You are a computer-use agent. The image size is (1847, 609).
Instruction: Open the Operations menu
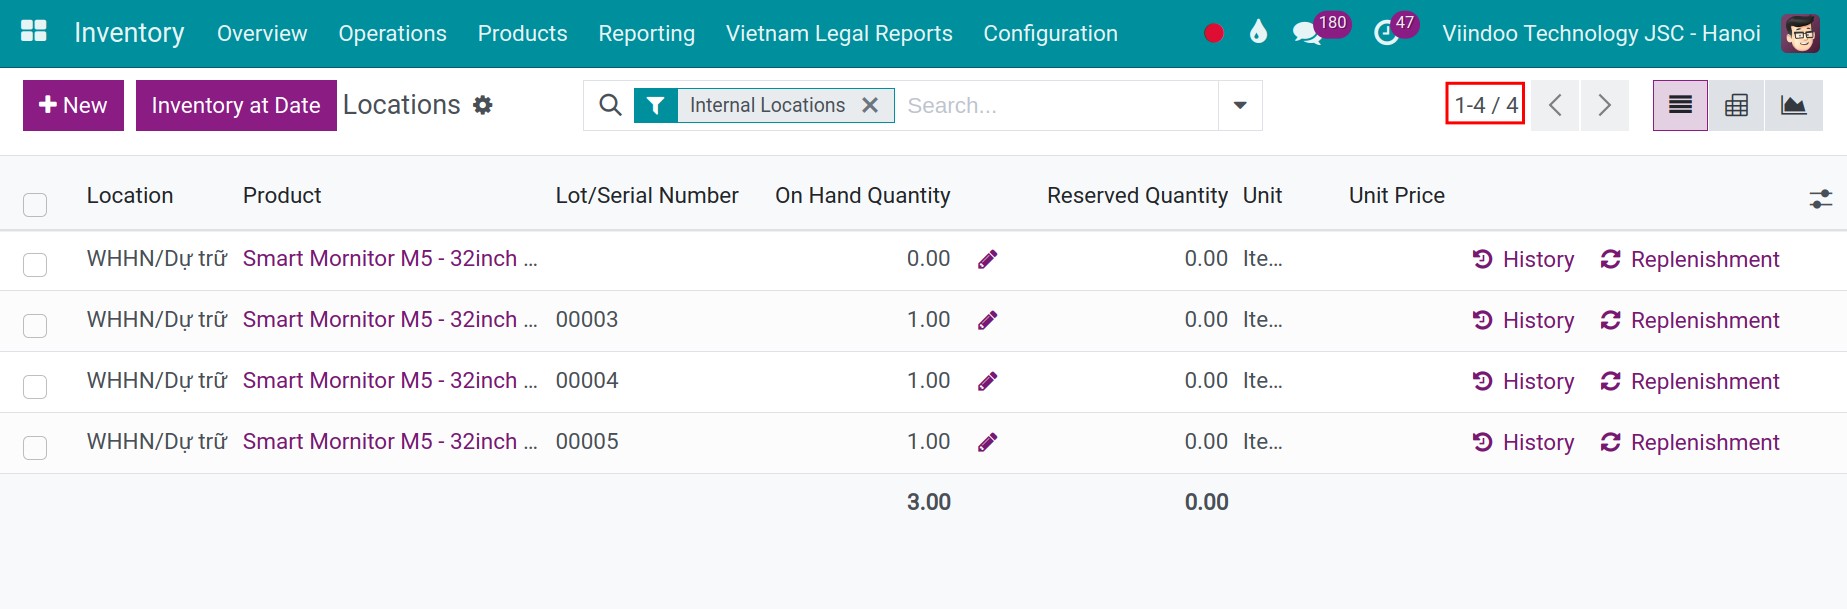(392, 33)
